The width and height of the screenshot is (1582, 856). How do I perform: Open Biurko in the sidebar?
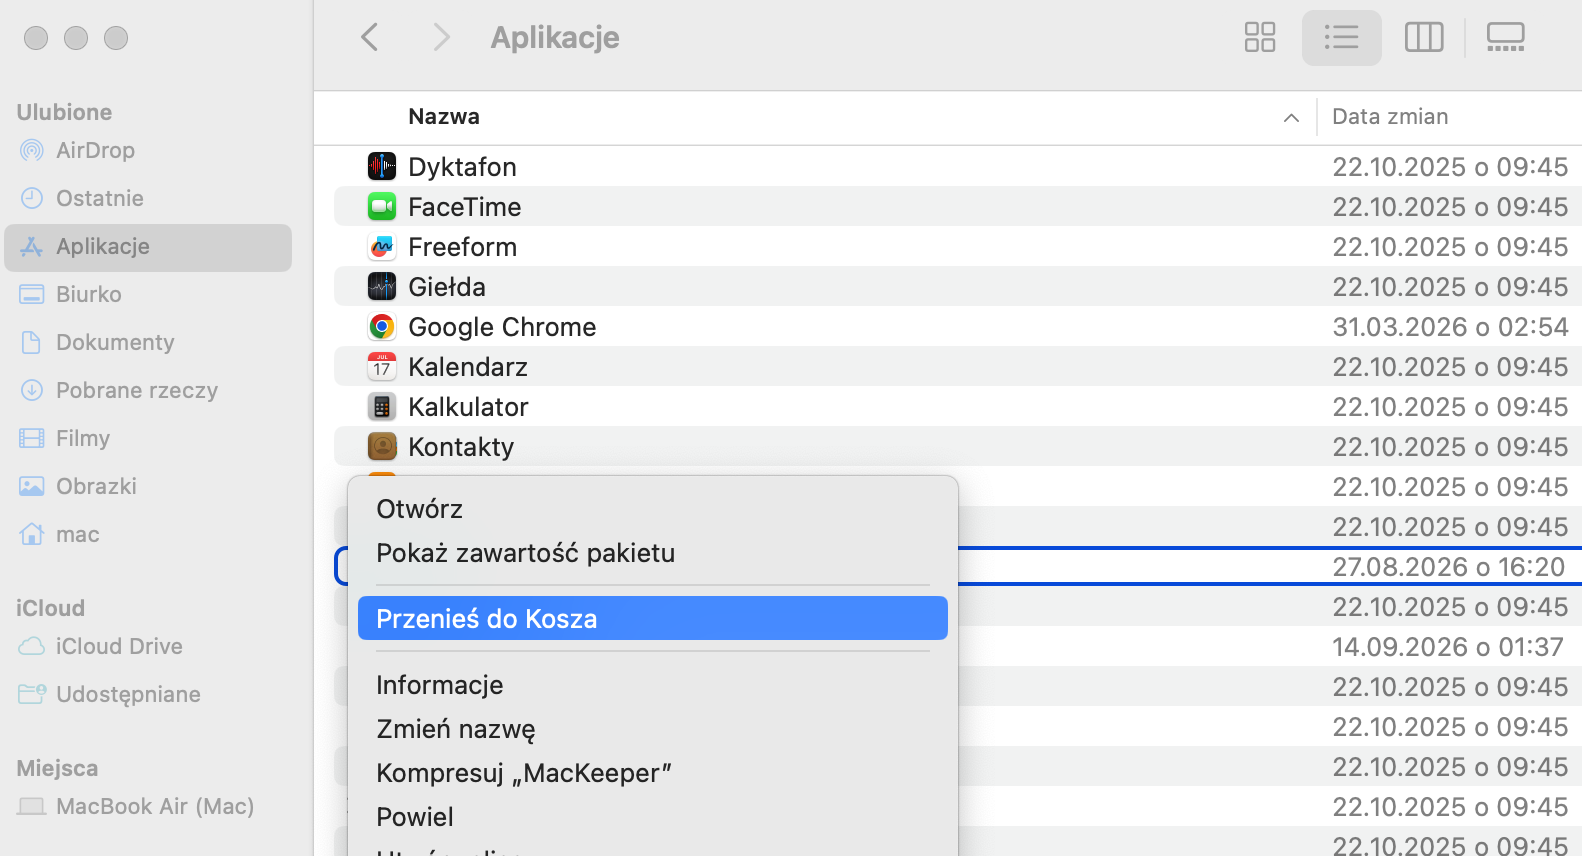148,294
